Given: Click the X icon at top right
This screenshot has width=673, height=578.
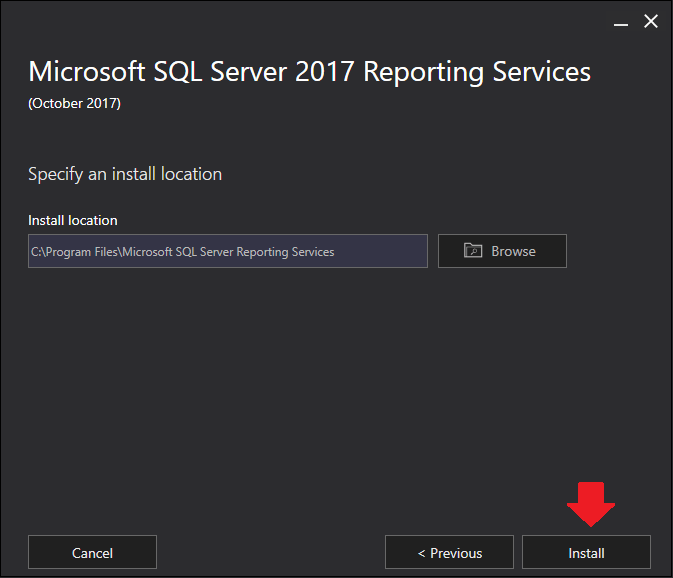Looking at the screenshot, I should 651,21.
